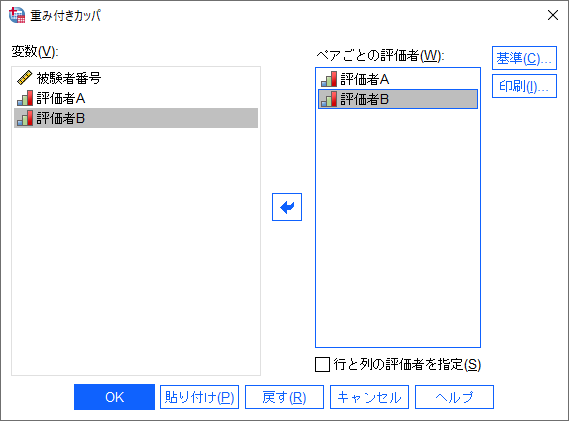Click the ruler icon beside 被験者番号
This screenshot has width=569, height=421.
[24, 78]
